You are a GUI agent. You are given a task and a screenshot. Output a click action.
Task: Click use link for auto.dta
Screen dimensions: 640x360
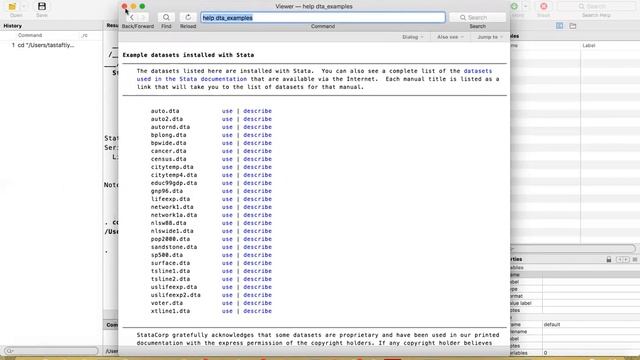pyautogui.click(x=227, y=111)
